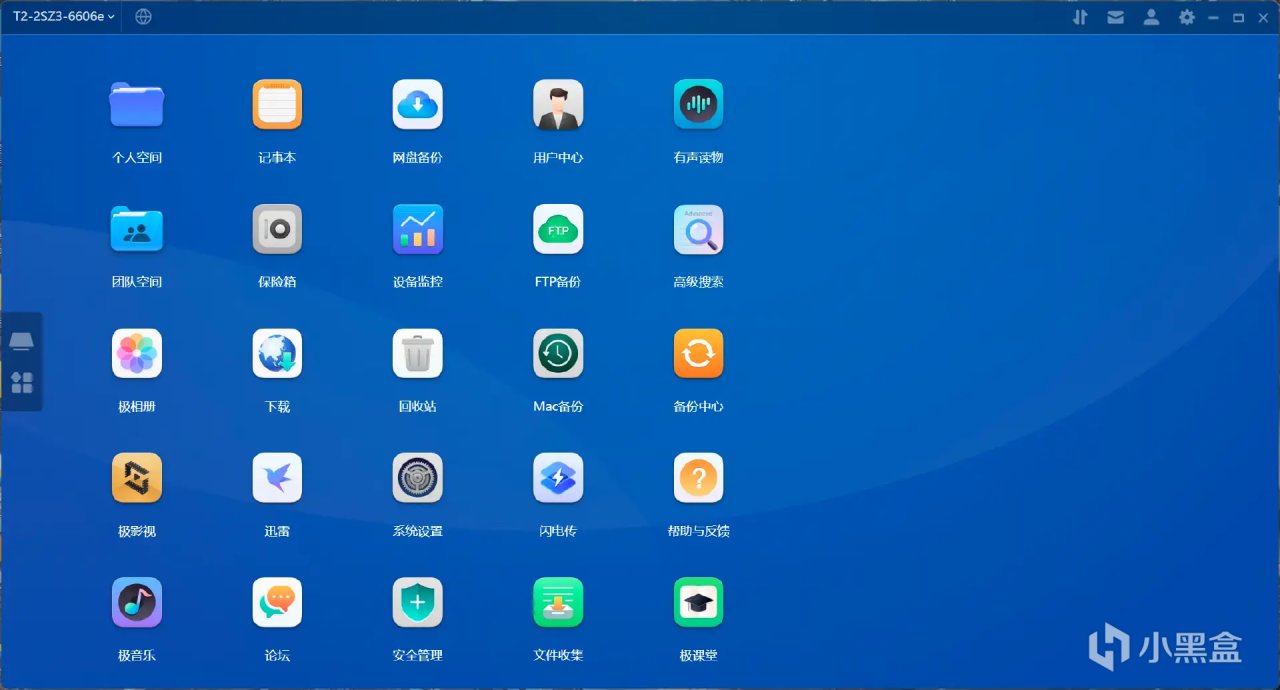Expand the T2-2SZ3-6606e device dropdown
The image size is (1280, 690).
click(64, 16)
